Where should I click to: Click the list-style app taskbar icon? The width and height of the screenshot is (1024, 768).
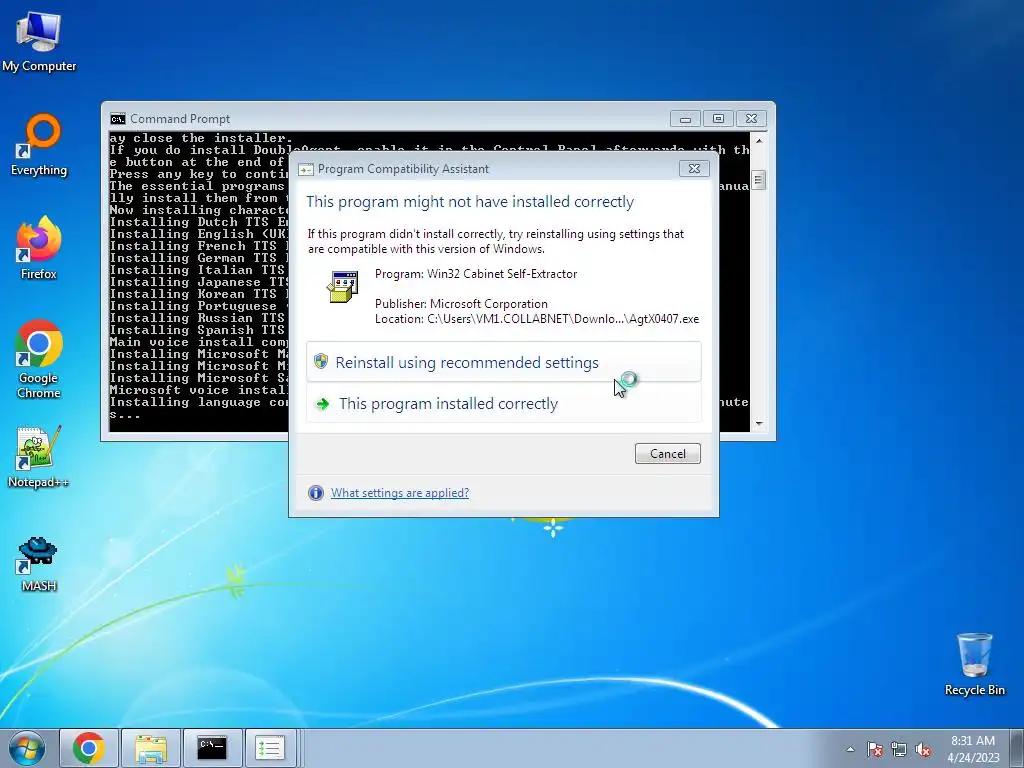click(x=270, y=748)
